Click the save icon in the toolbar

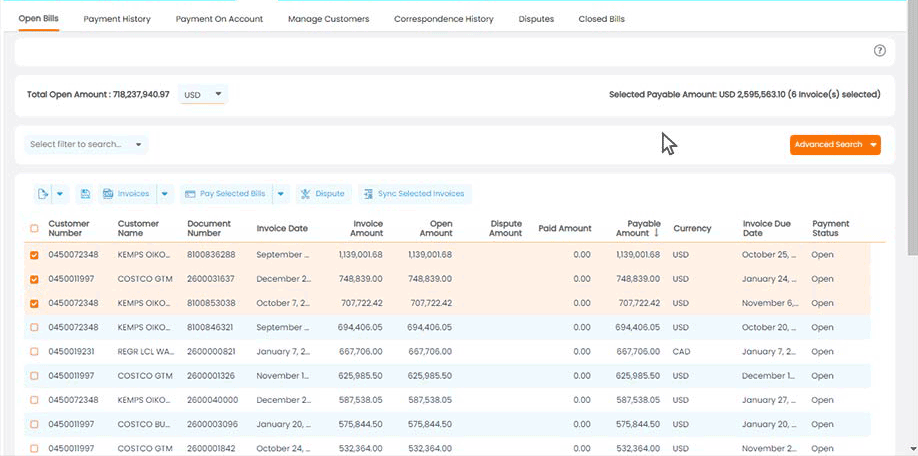(86, 194)
